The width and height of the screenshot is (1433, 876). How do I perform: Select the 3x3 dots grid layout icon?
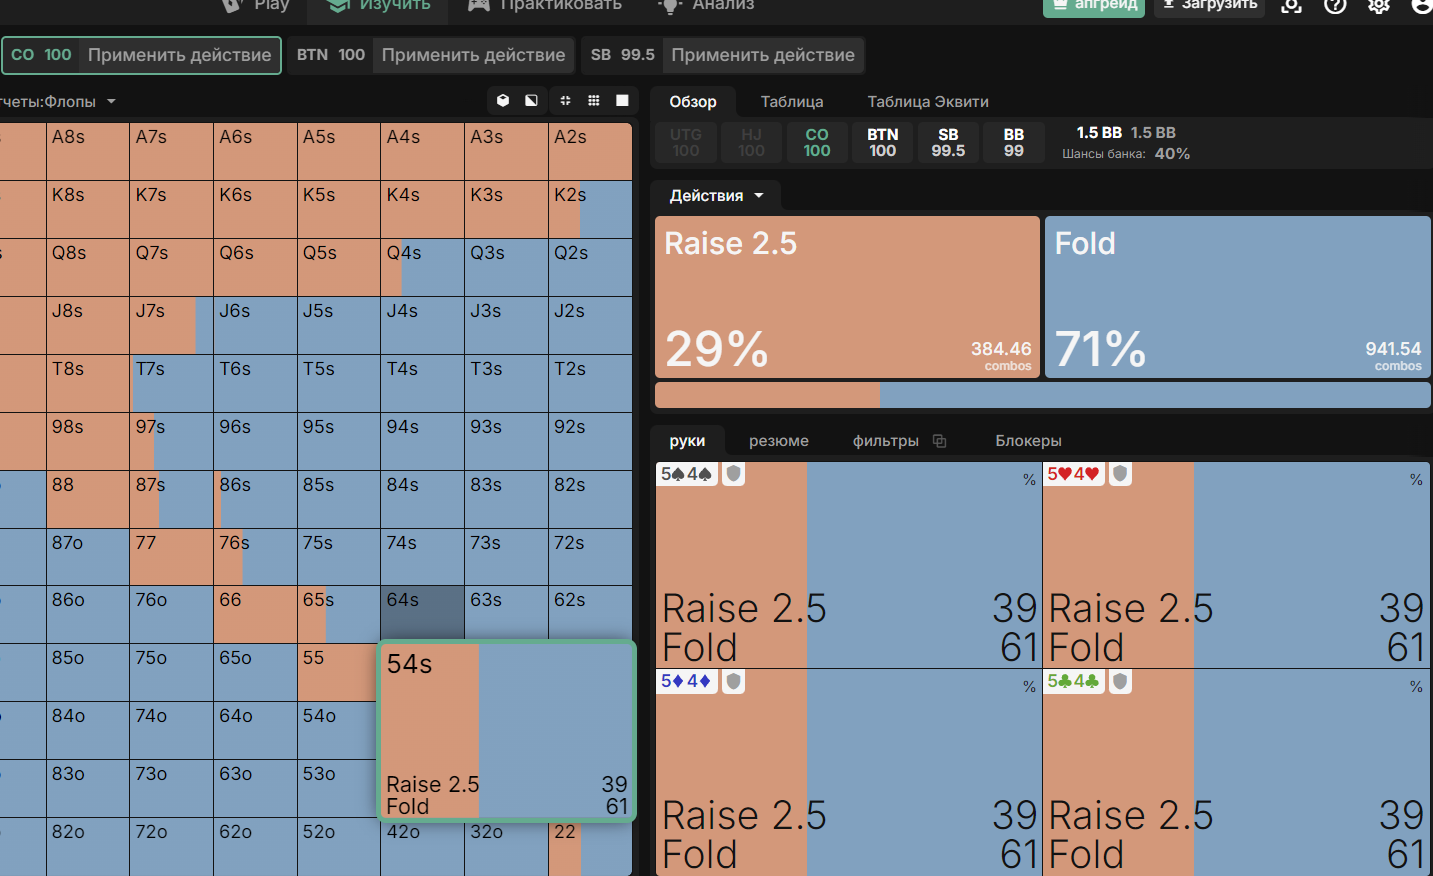pyautogui.click(x=594, y=100)
